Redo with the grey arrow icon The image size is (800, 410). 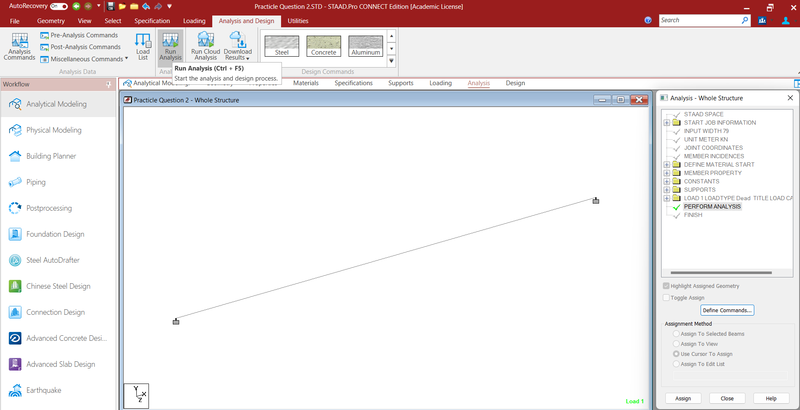(x=158, y=7)
